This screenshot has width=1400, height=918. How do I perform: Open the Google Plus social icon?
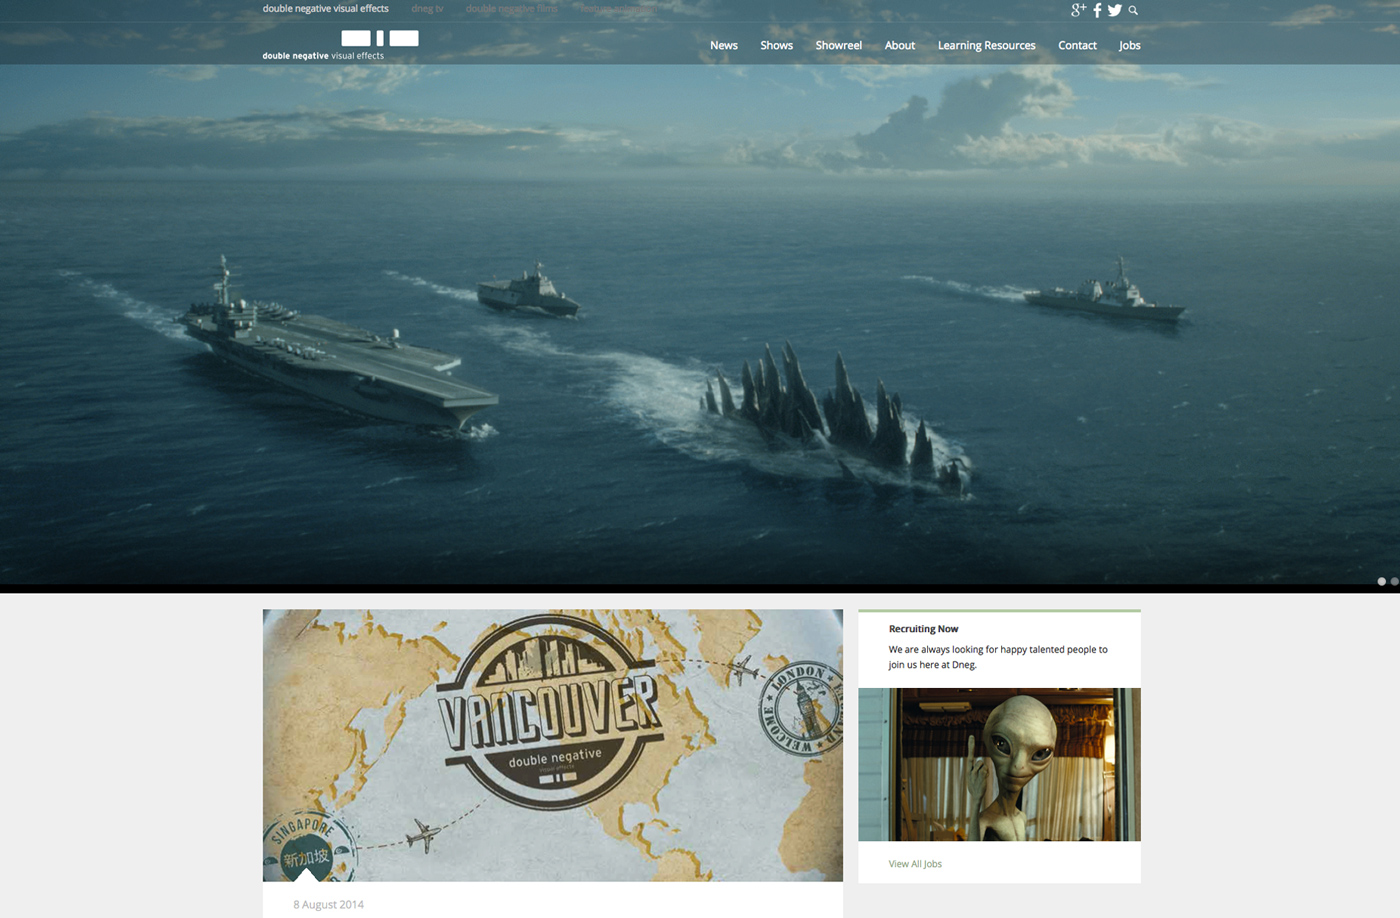pyautogui.click(x=1078, y=10)
